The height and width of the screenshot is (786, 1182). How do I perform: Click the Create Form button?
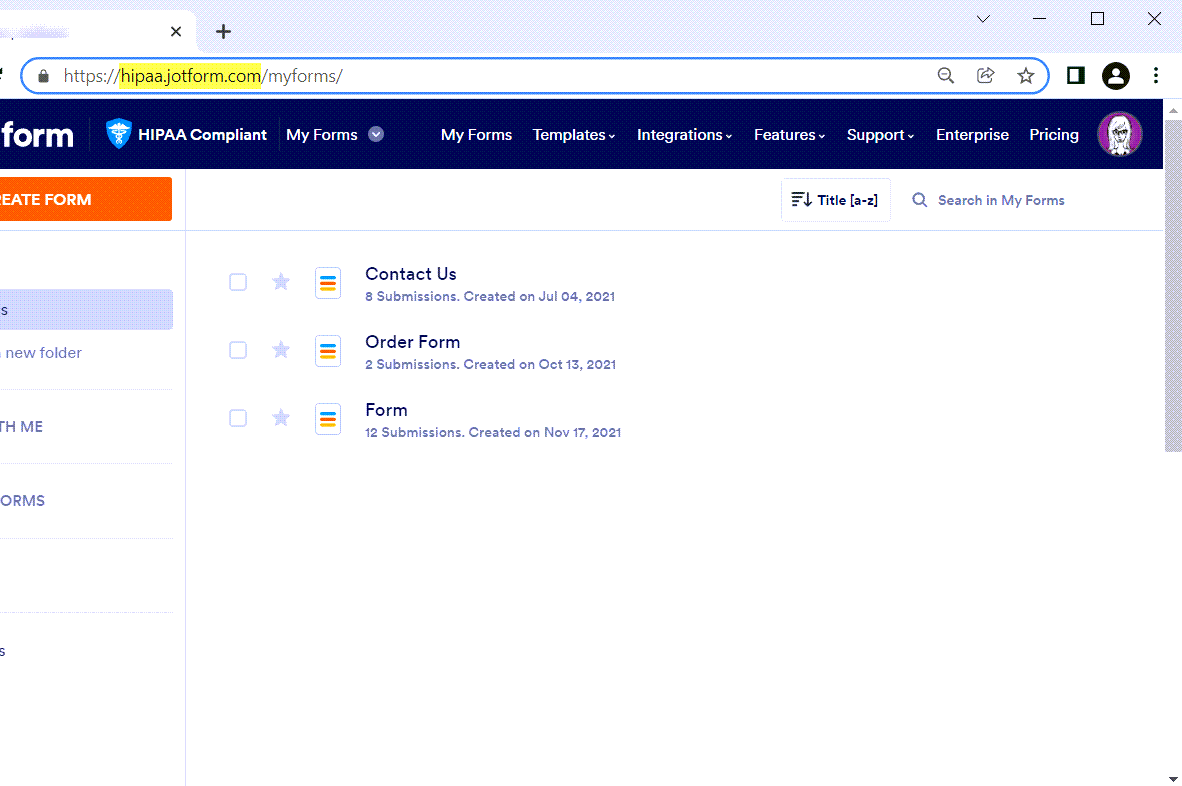pyautogui.click(x=80, y=199)
